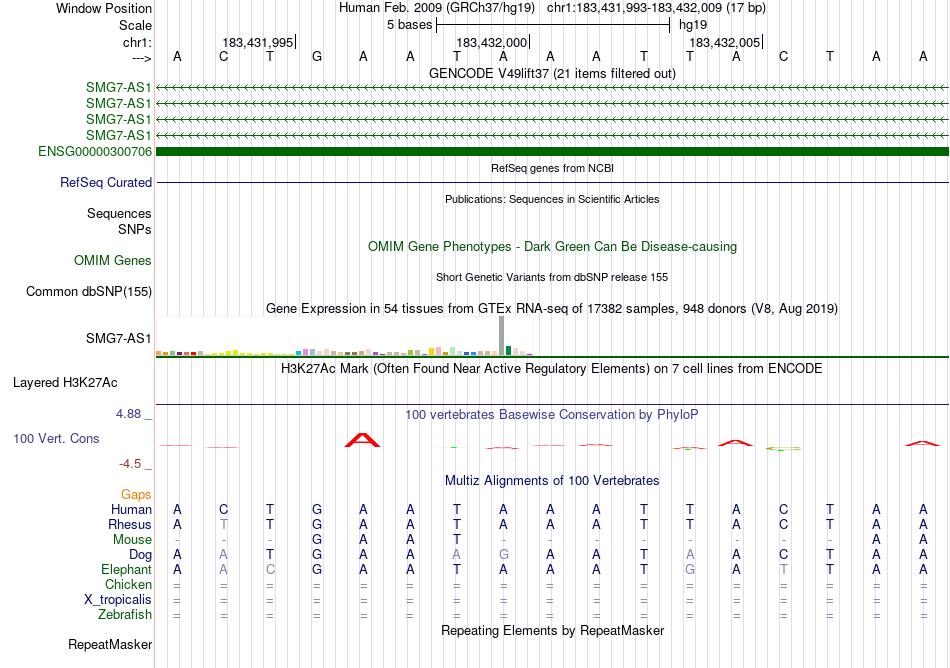Click the RepeatMasker track label

coord(110,644)
